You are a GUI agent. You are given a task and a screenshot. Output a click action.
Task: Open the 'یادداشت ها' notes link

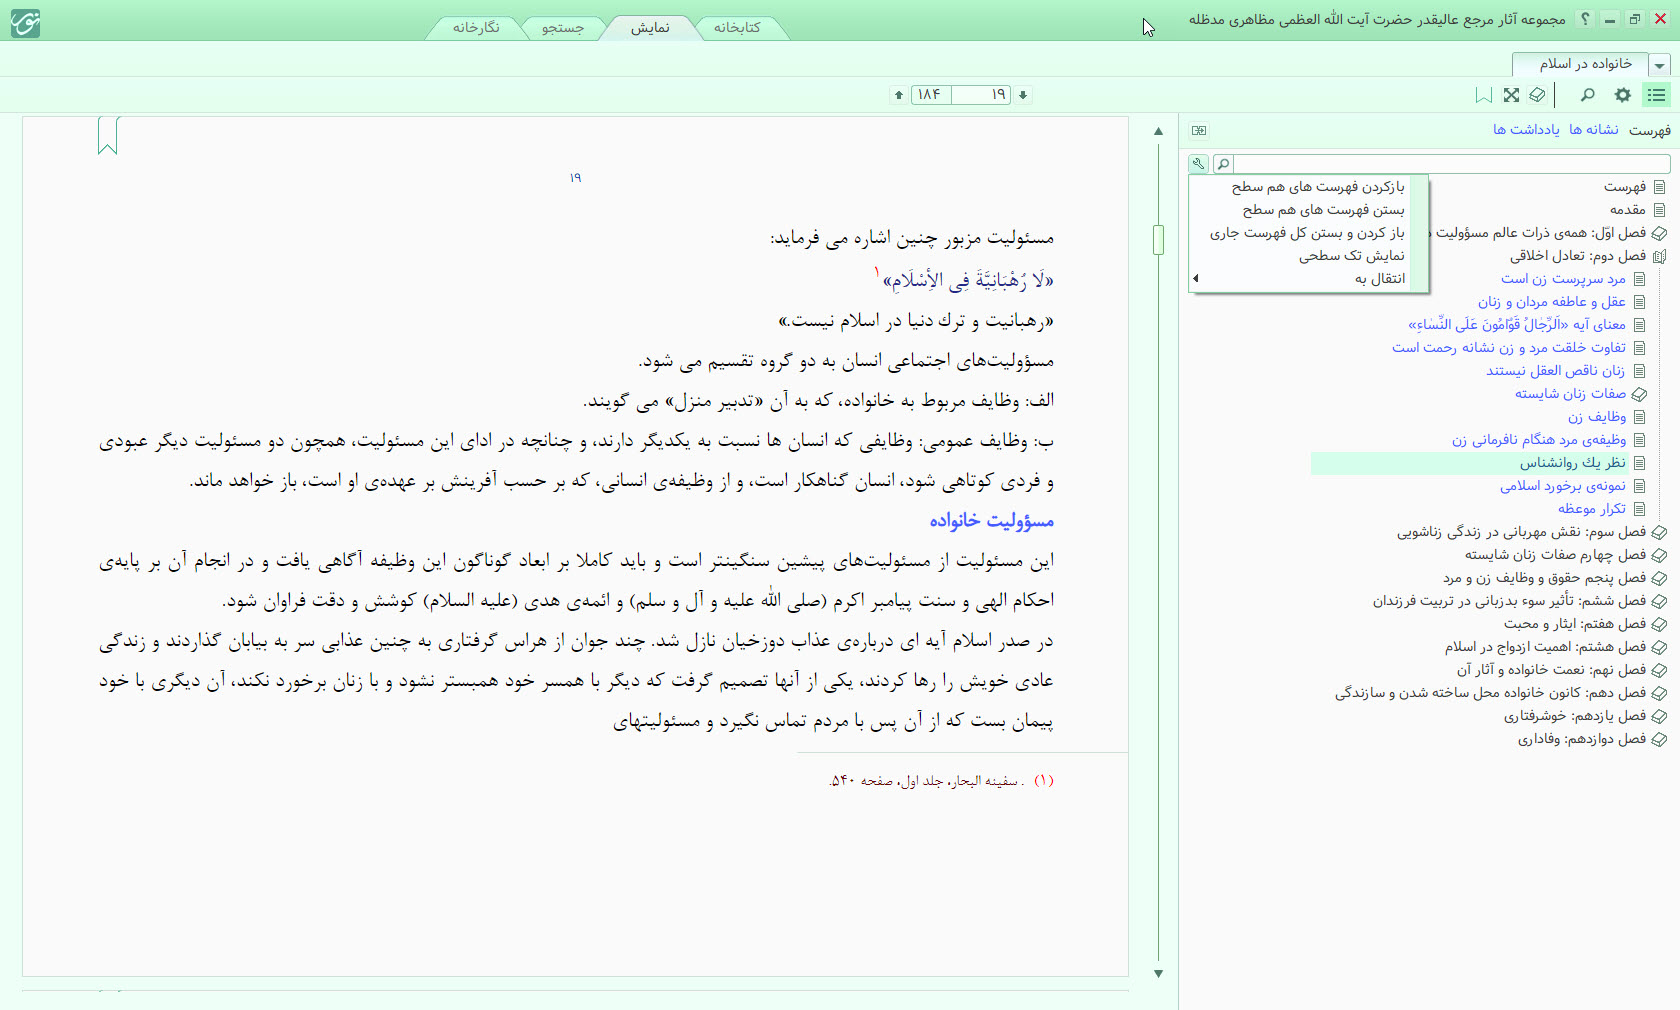point(1526,130)
